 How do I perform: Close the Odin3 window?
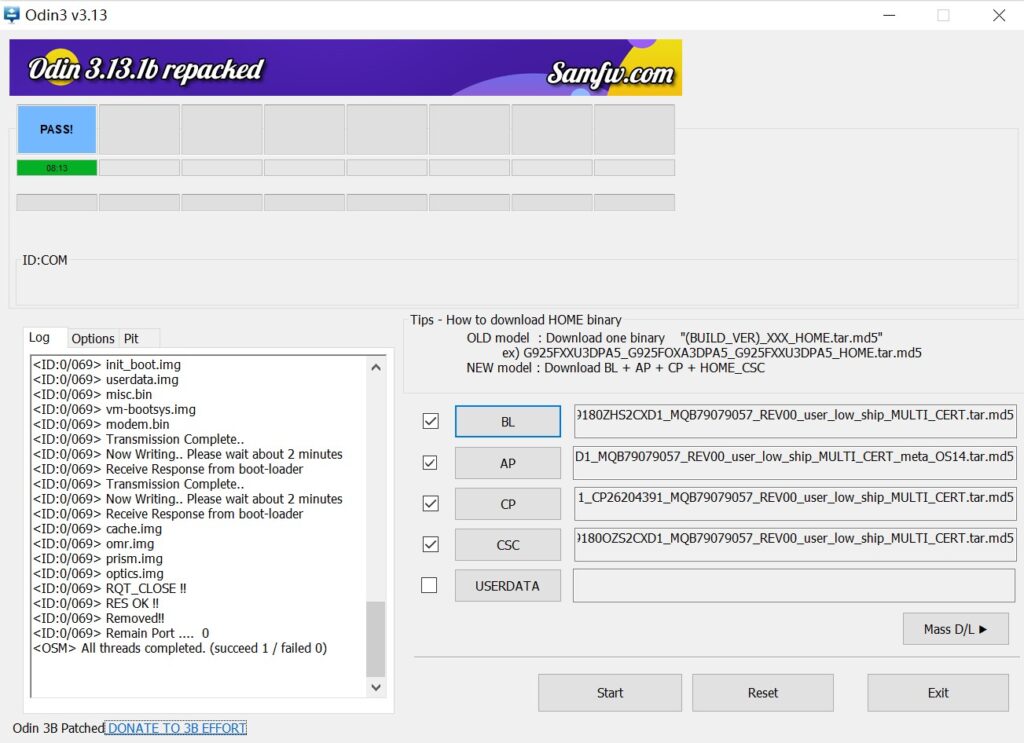pos(998,15)
